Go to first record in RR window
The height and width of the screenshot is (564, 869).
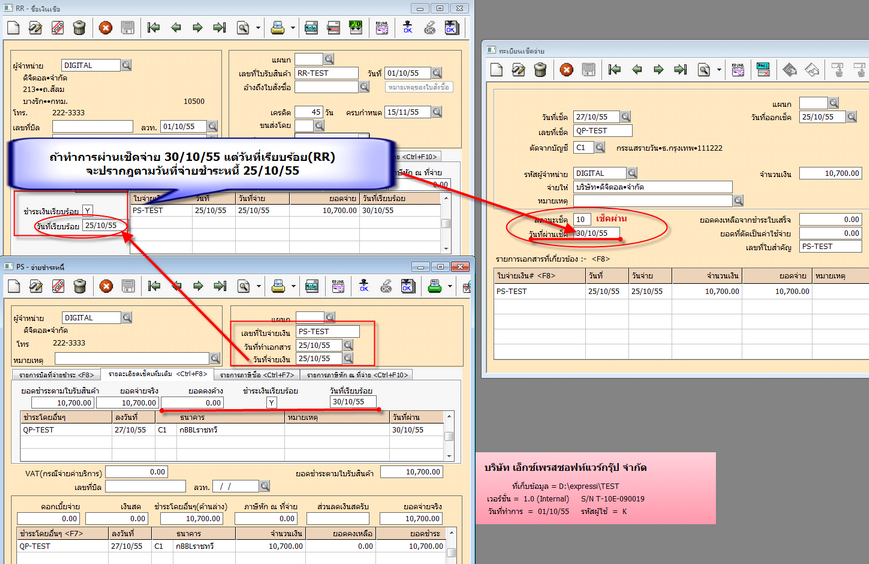[153, 29]
